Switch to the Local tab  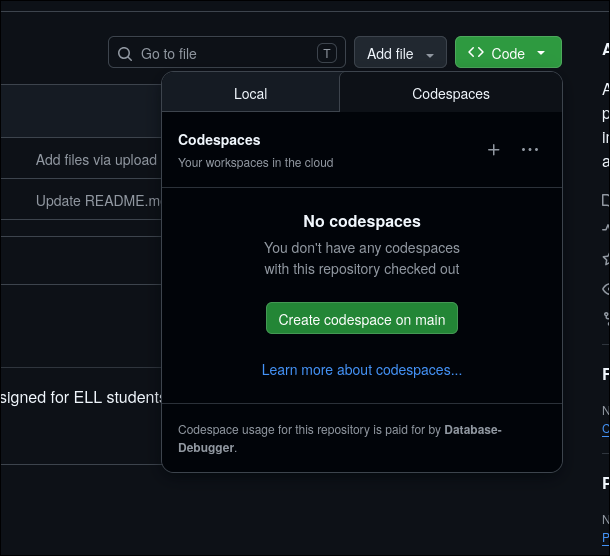251,92
